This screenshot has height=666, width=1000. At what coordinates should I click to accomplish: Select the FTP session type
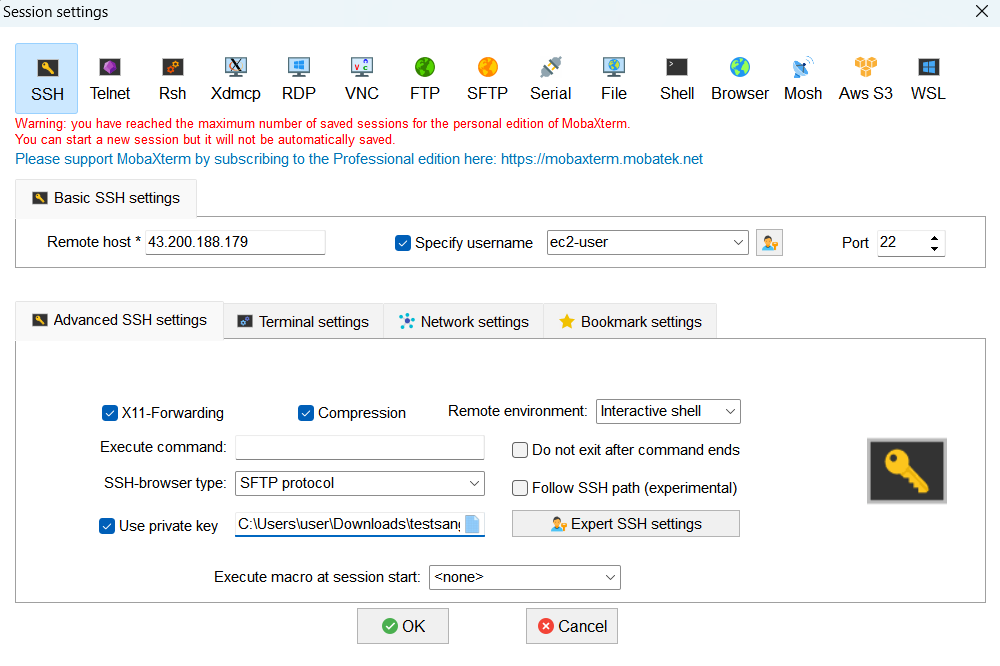tap(425, 78)
